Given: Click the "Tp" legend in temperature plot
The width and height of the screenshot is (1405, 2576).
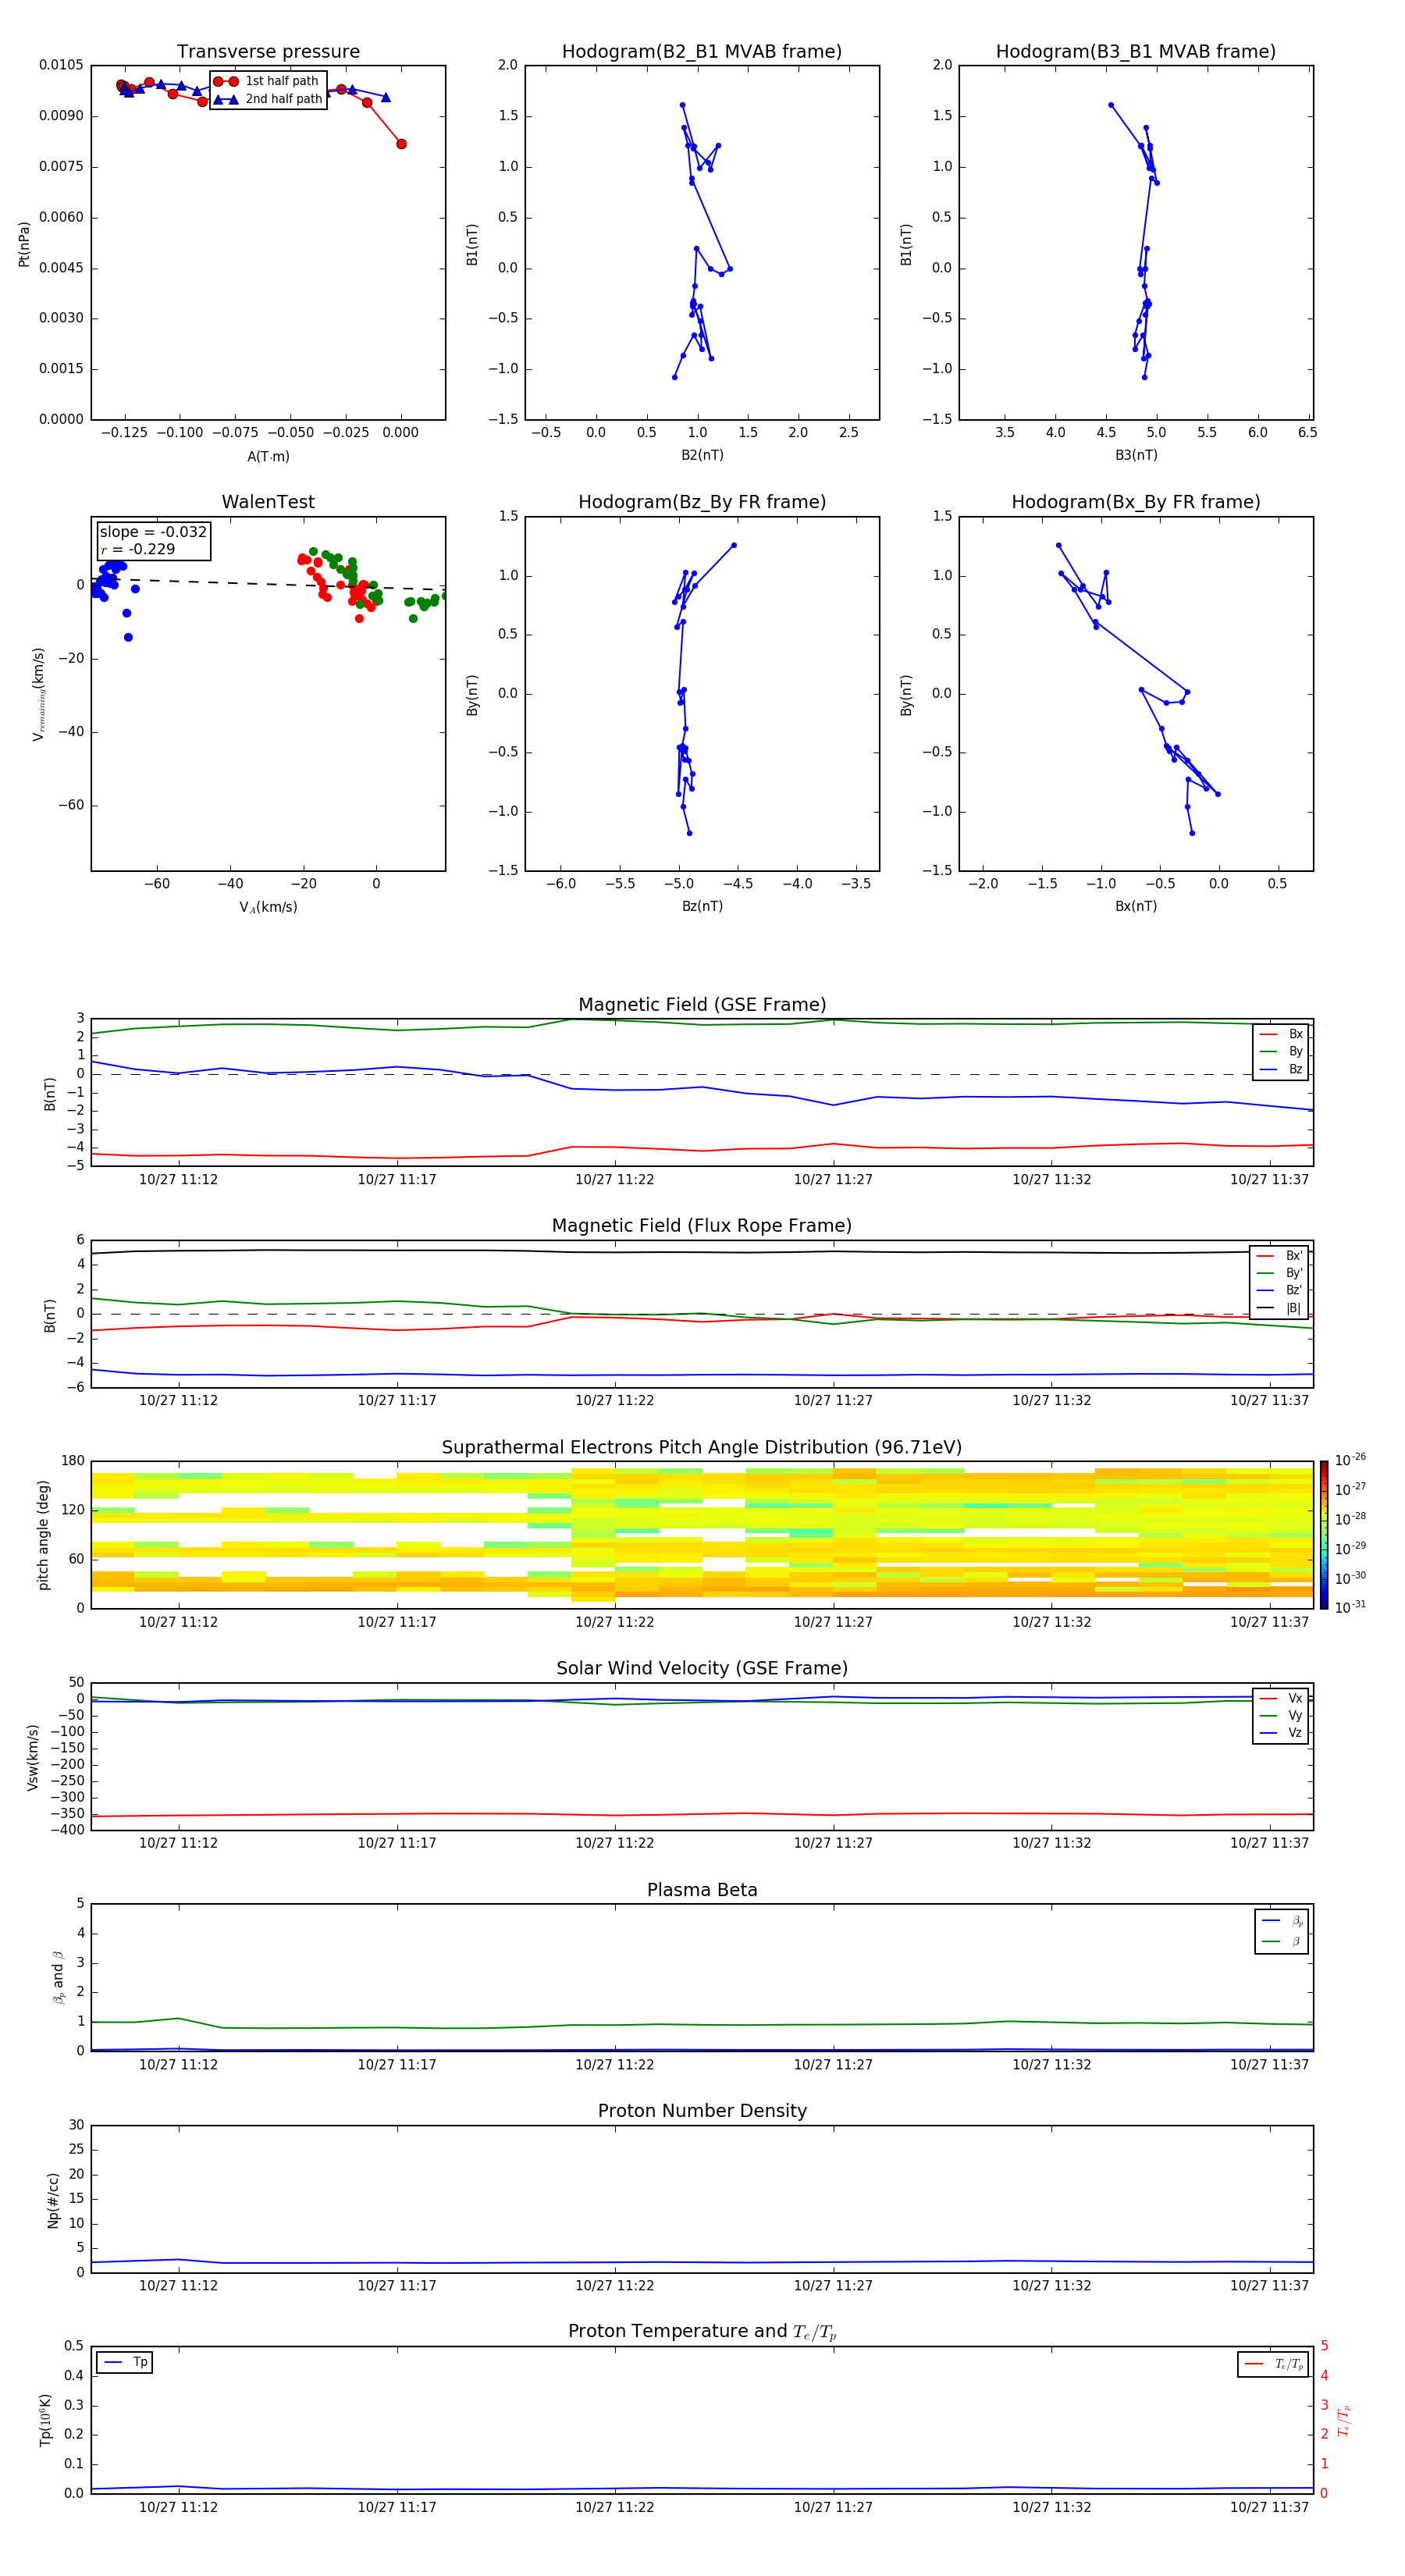Looking at the screenshot, I should pyautogui.click(x=124, y=2362).
